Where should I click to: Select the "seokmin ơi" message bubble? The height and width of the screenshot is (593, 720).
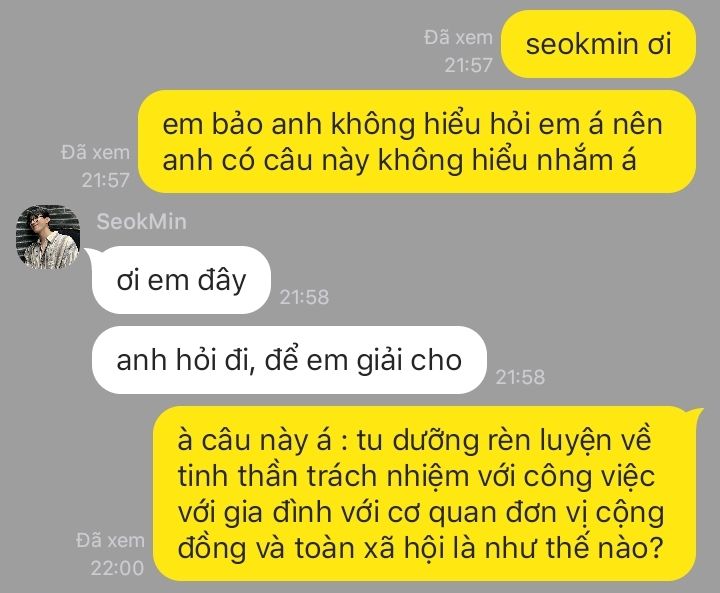coord(598,44)
